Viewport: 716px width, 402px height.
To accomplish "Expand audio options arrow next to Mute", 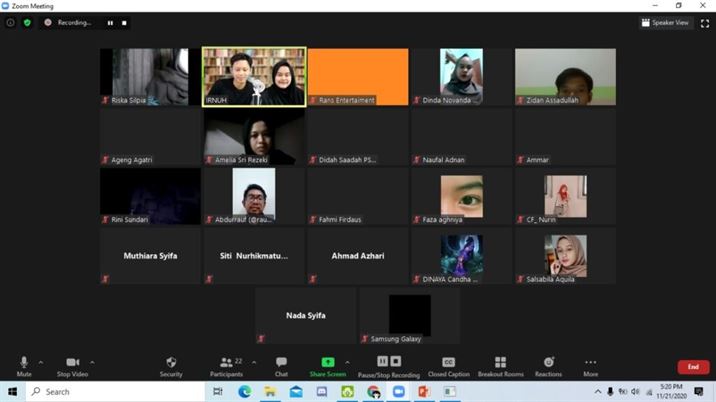I will pos(41,362).
